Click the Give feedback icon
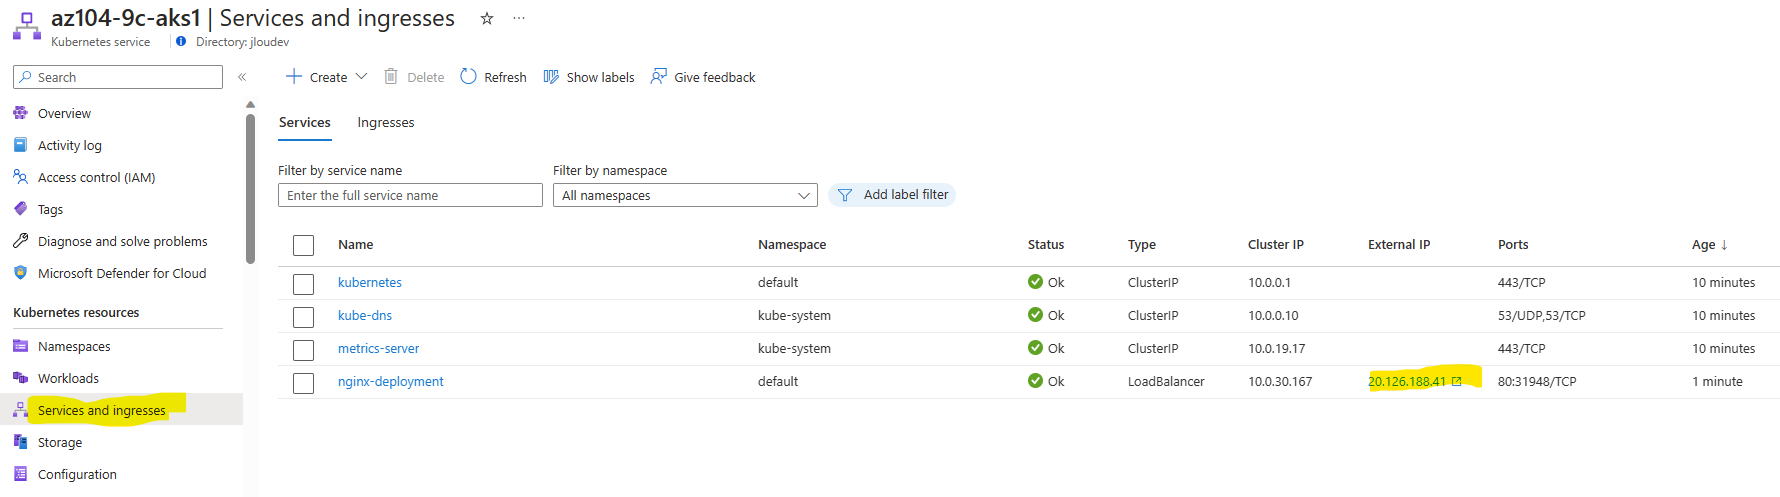 pyautogui.click(x=658, y=76)
